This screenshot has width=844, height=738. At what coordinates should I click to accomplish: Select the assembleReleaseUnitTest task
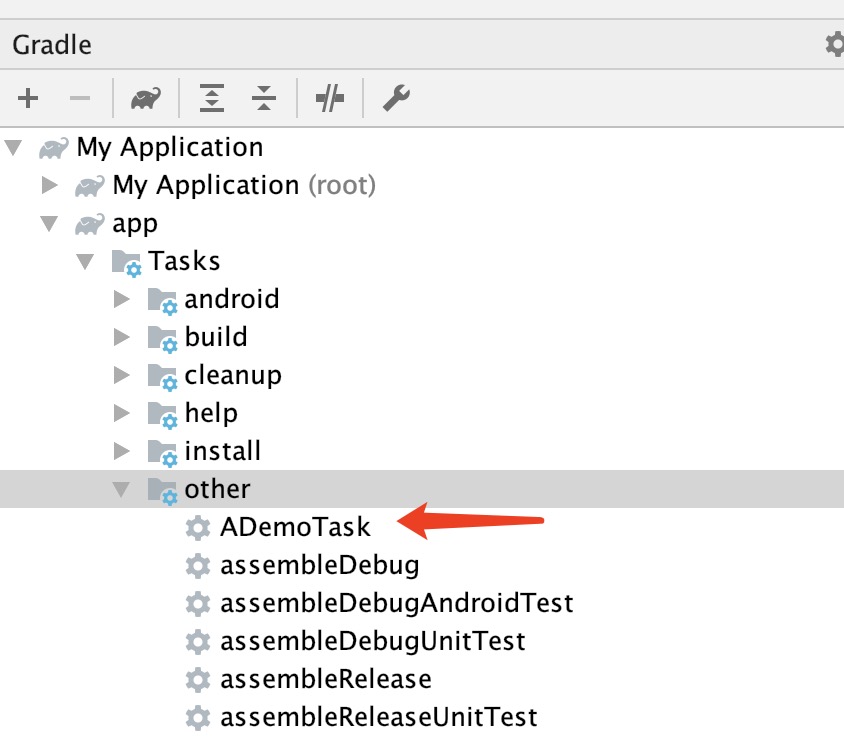[x=378, y=717]
